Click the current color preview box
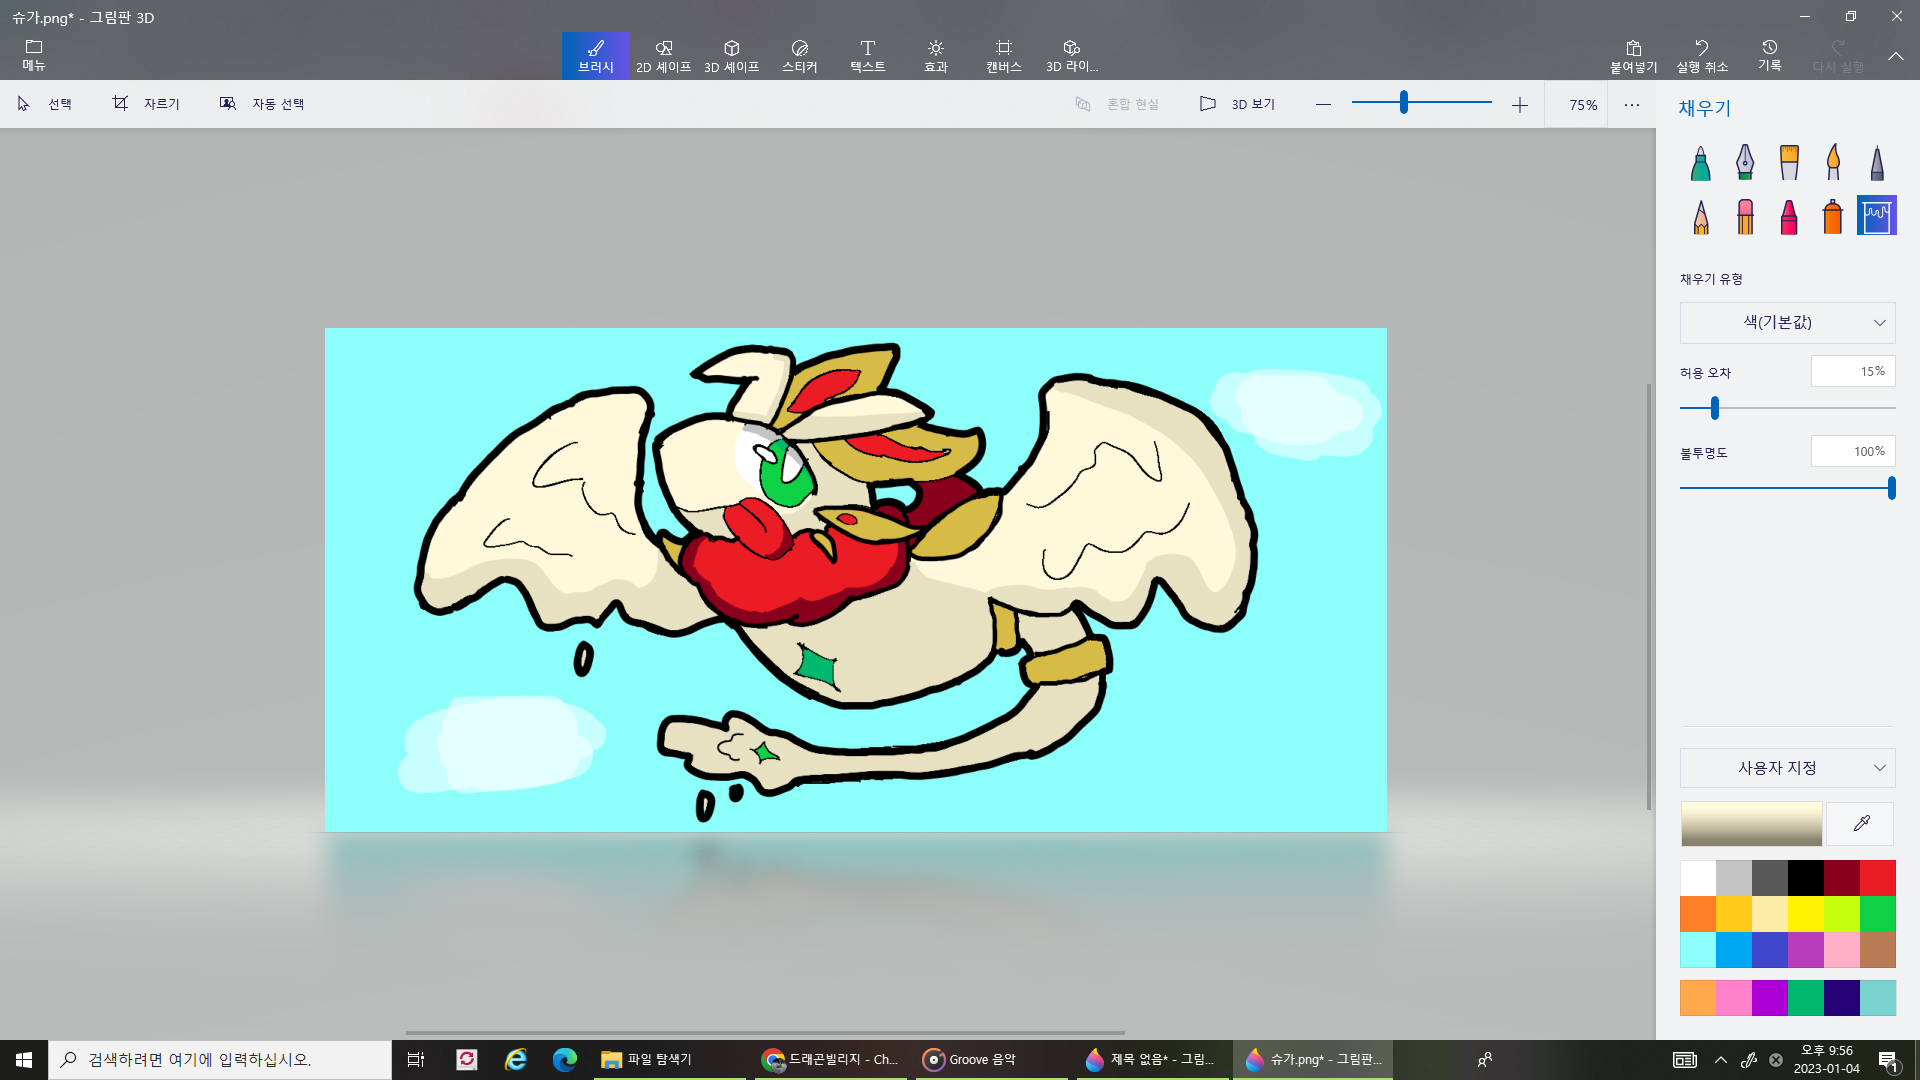 tap(1751, 824)
